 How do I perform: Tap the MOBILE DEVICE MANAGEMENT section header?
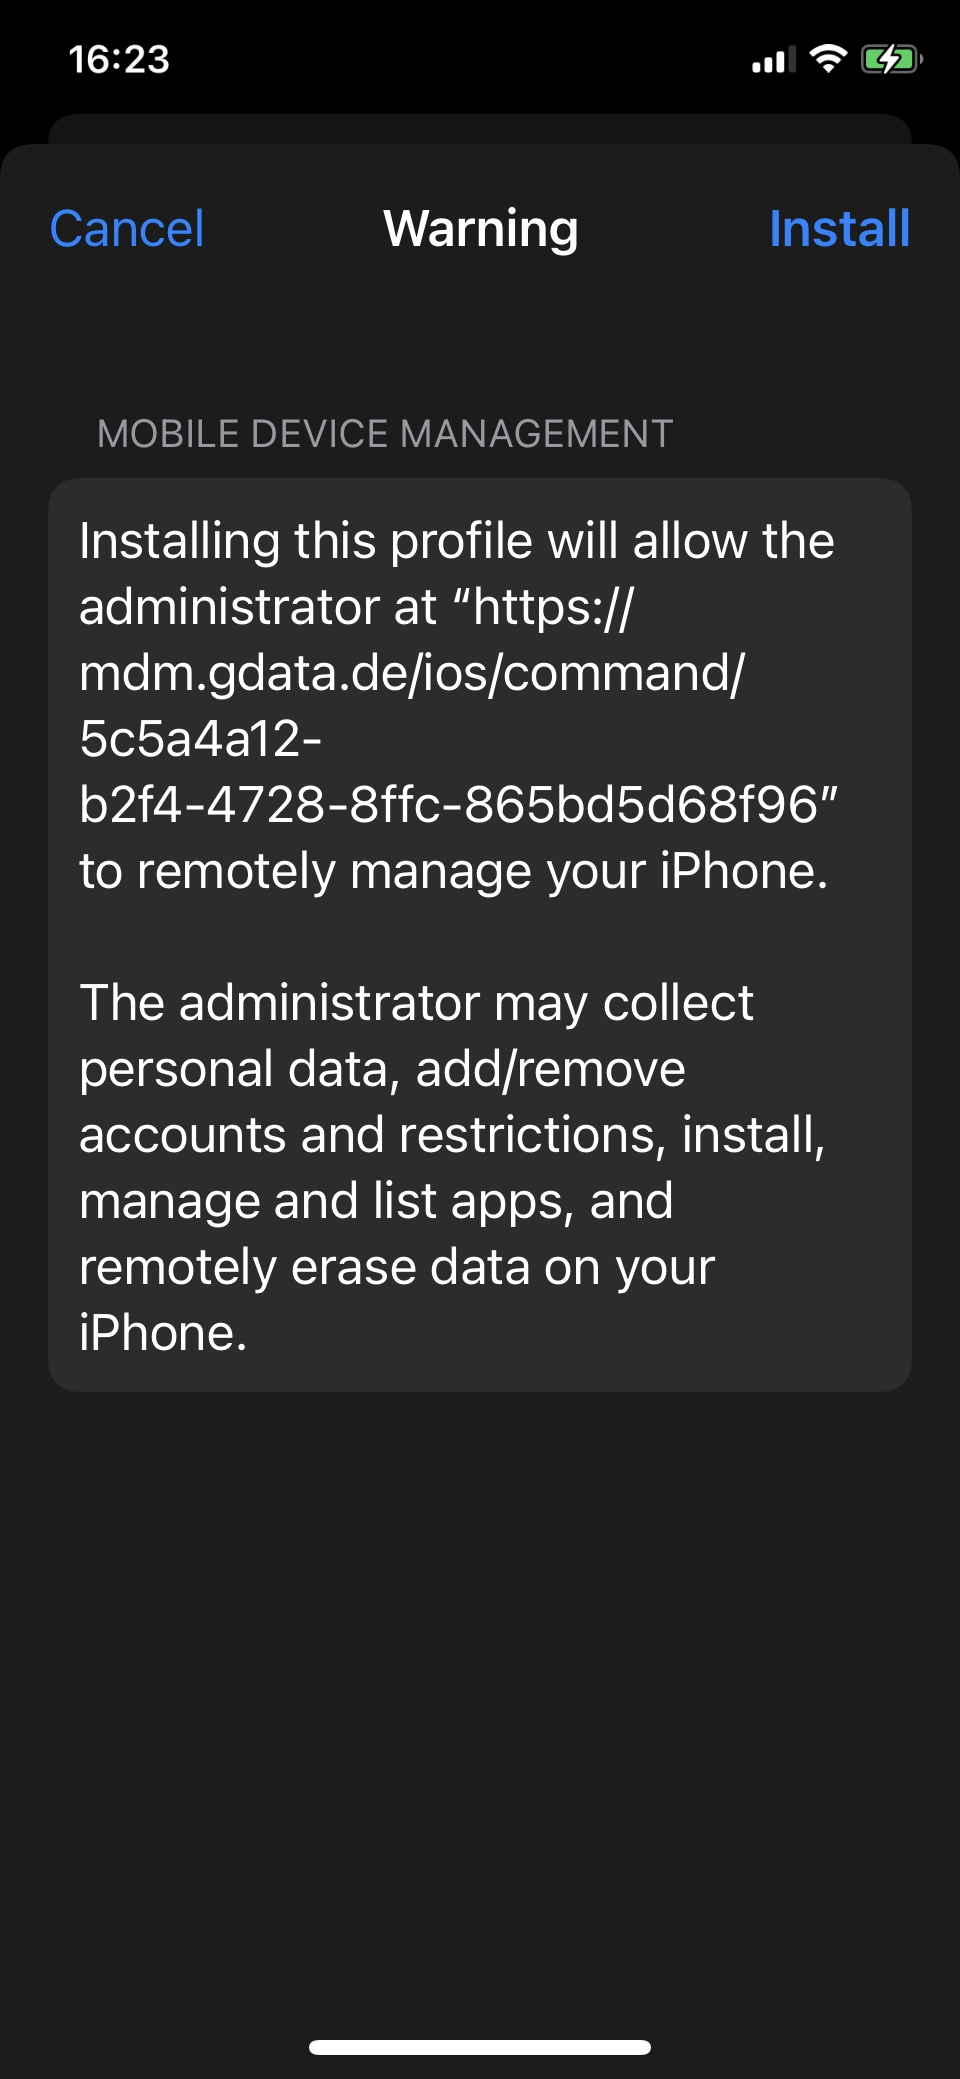click(x=385, y=434)
